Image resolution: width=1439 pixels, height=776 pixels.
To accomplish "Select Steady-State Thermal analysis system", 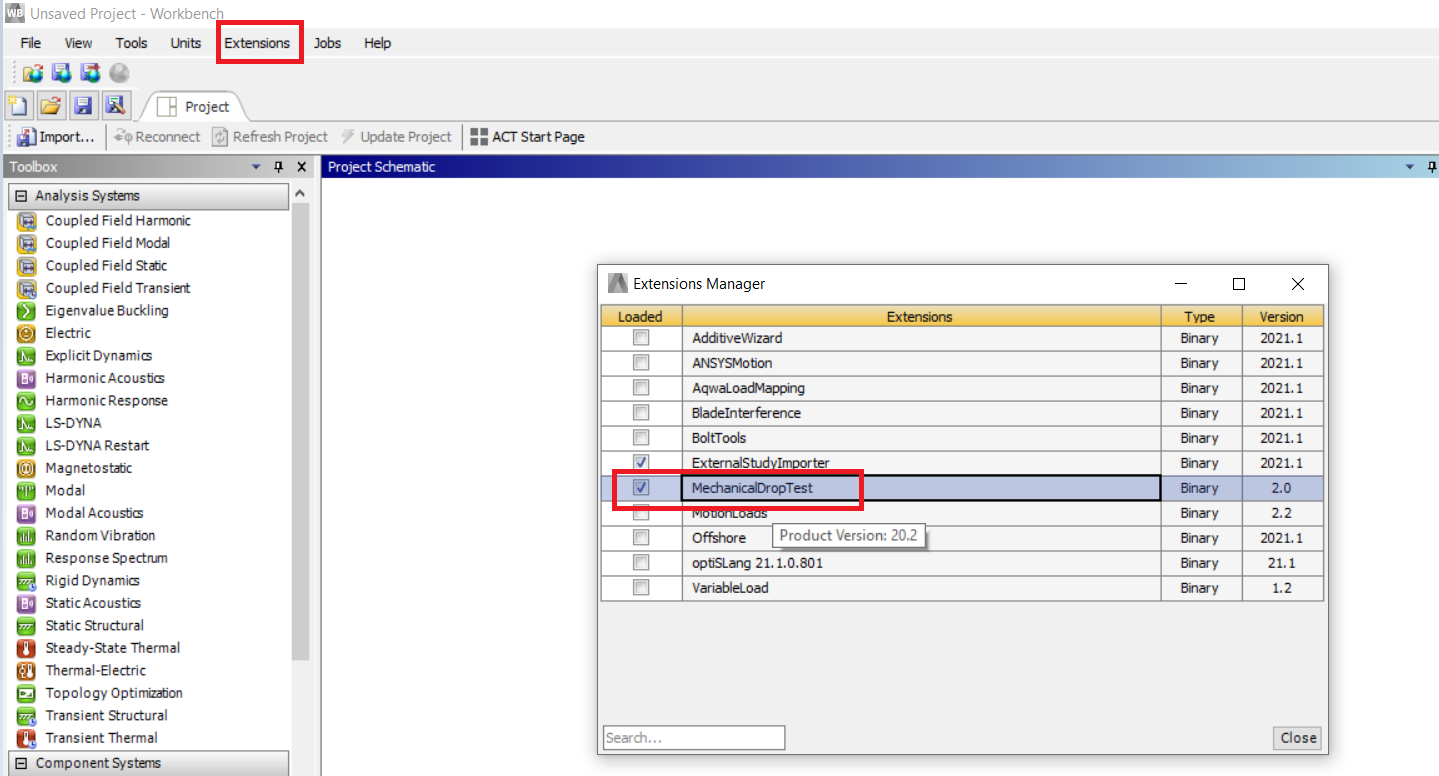I will [x=112, y=648].
